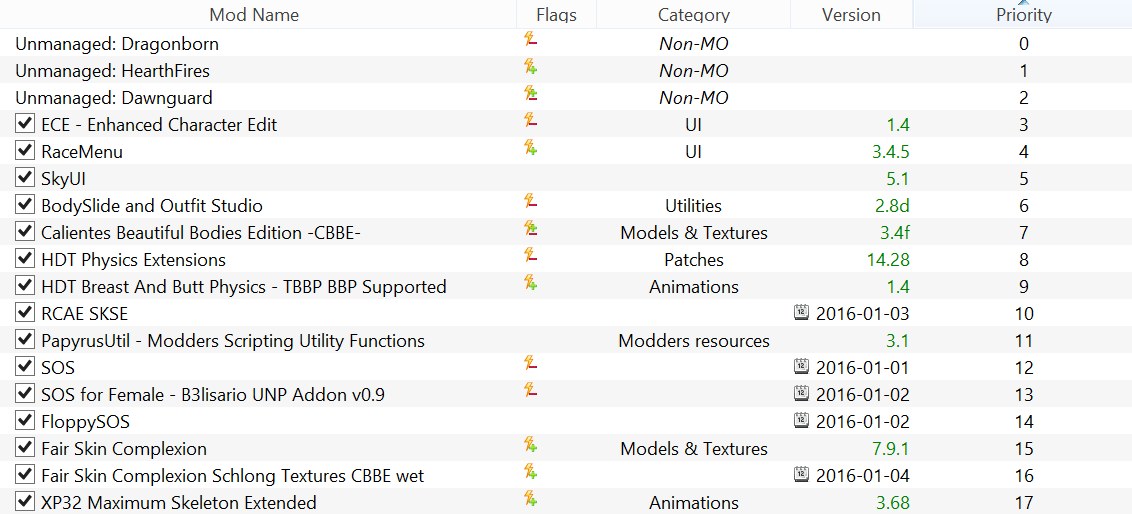Select the Calientes Beautiful Bodies Edition -CBBE- mod

[566, 232]
